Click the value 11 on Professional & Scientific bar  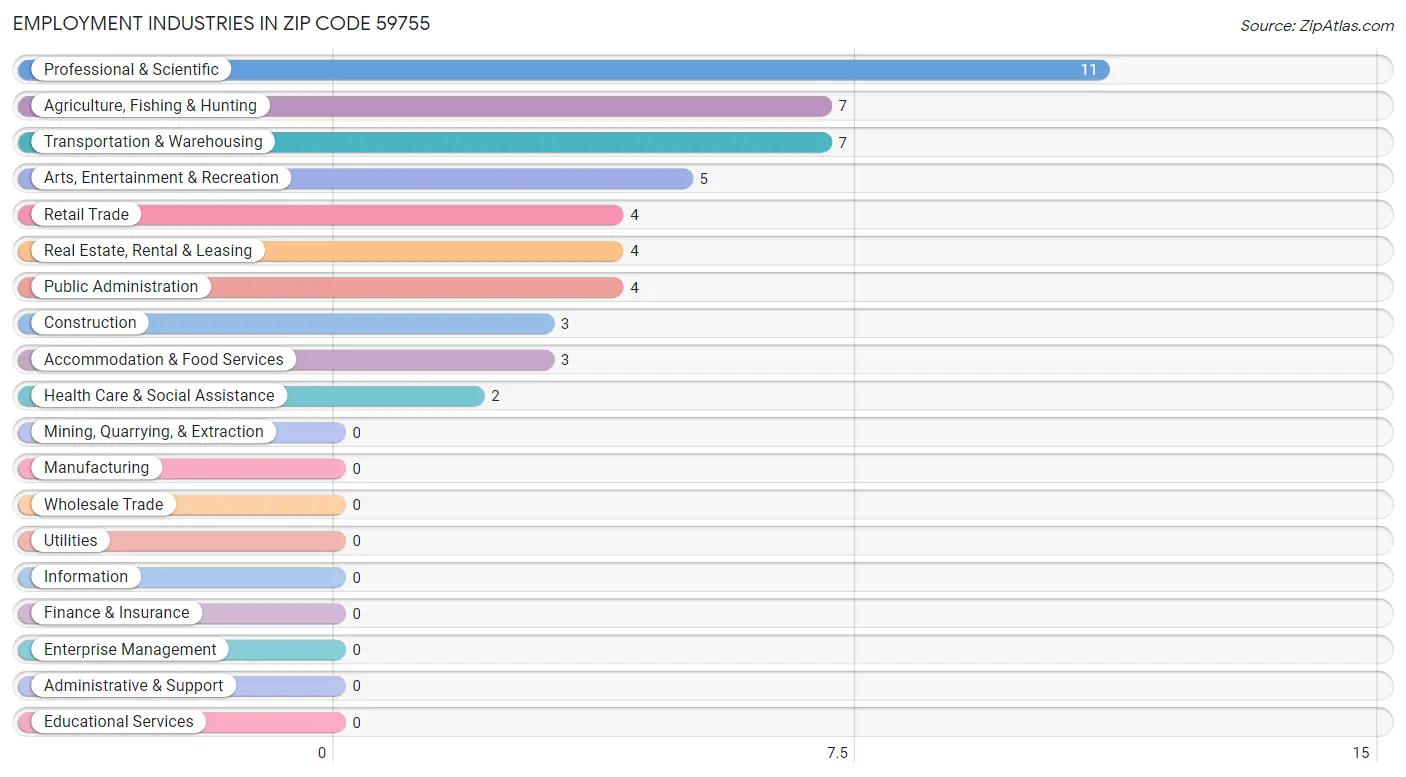click(1088, 70)
